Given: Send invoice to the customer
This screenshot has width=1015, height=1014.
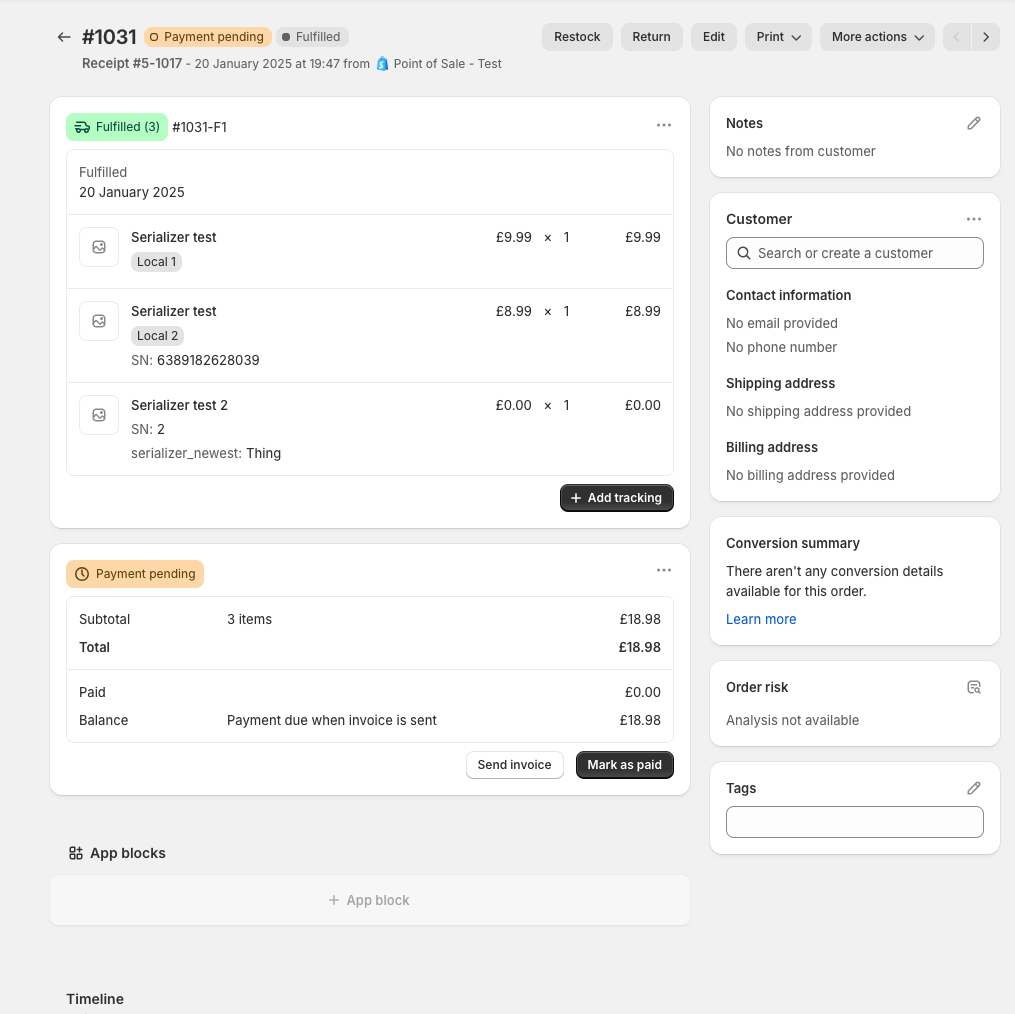Looking at the screenshot, I should coord(514,765).
